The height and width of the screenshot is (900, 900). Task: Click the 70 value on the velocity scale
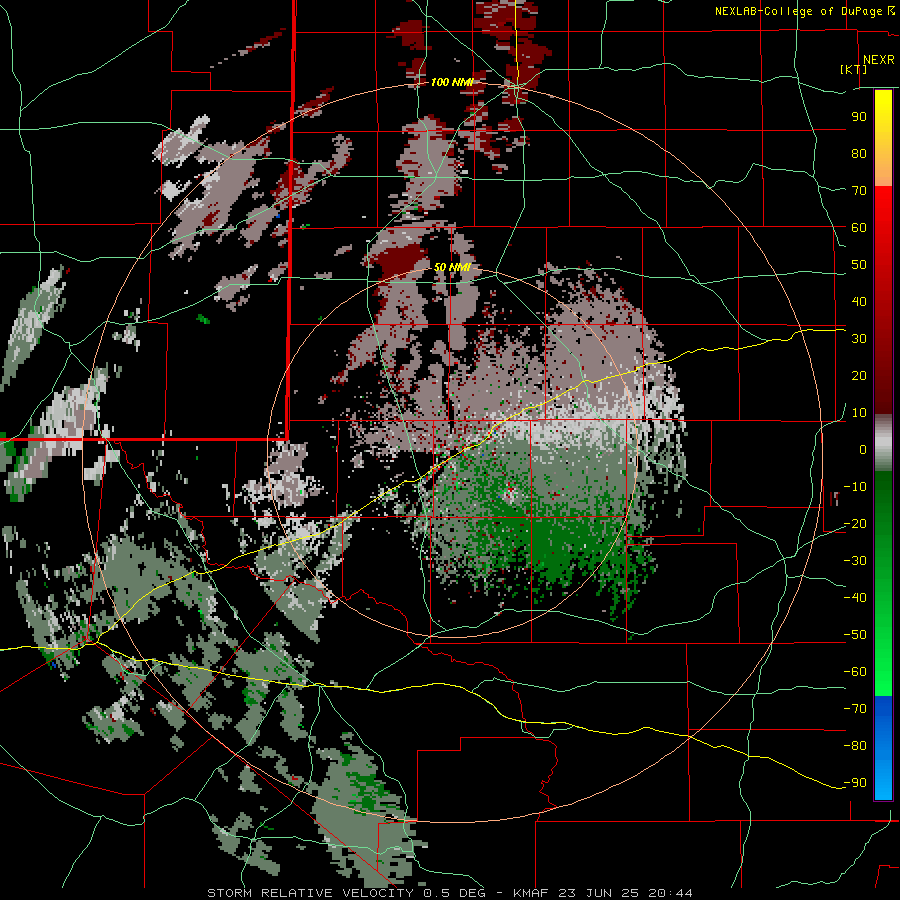click(x=859, y=191)
